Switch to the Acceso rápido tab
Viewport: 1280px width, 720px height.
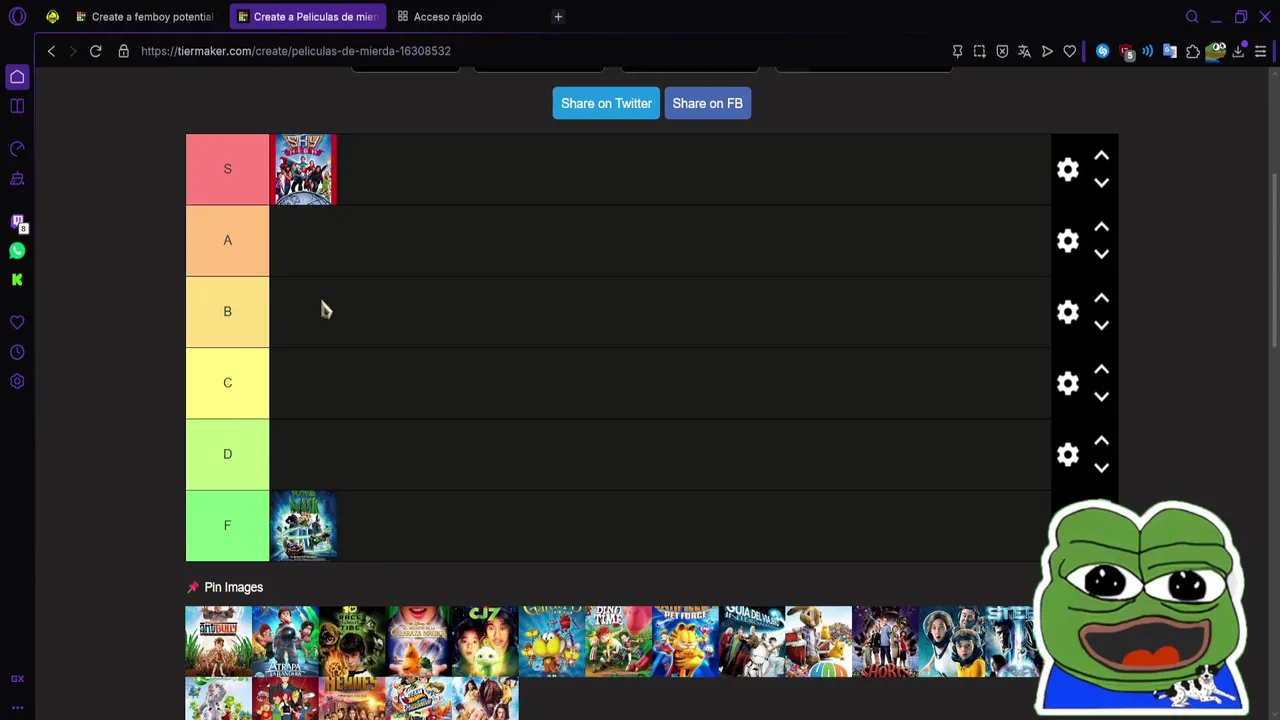click(440, 17)
